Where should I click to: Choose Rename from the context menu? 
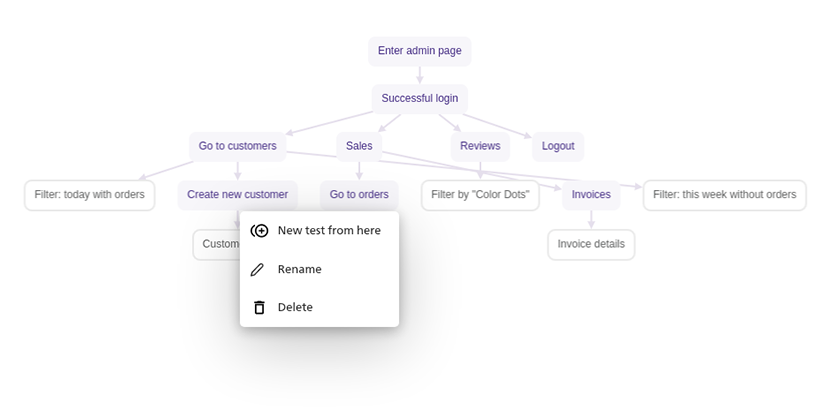coord(299,270)
